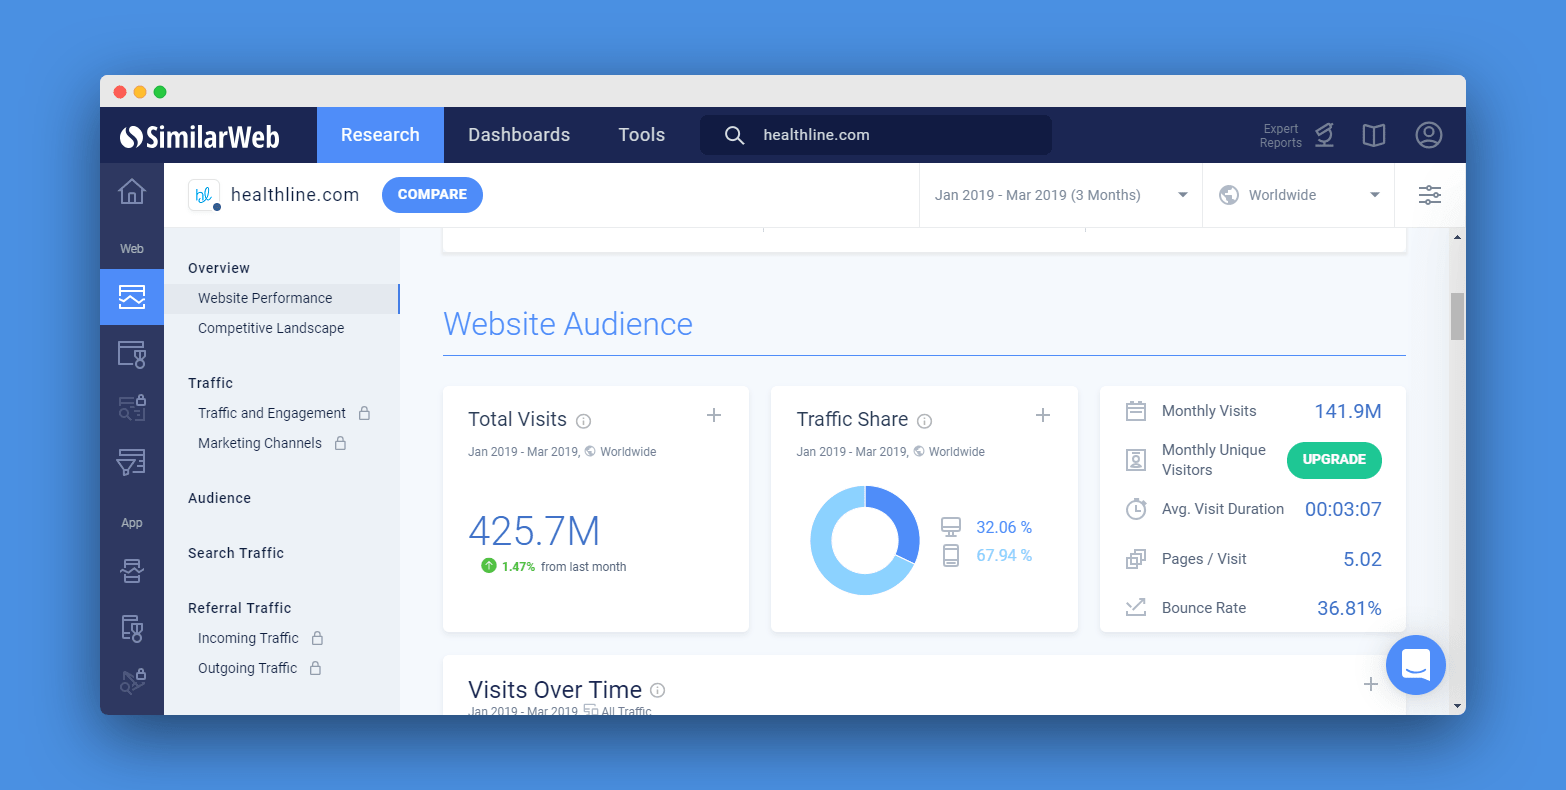Open the Industry Analysis certificate icon

[132, 354]
